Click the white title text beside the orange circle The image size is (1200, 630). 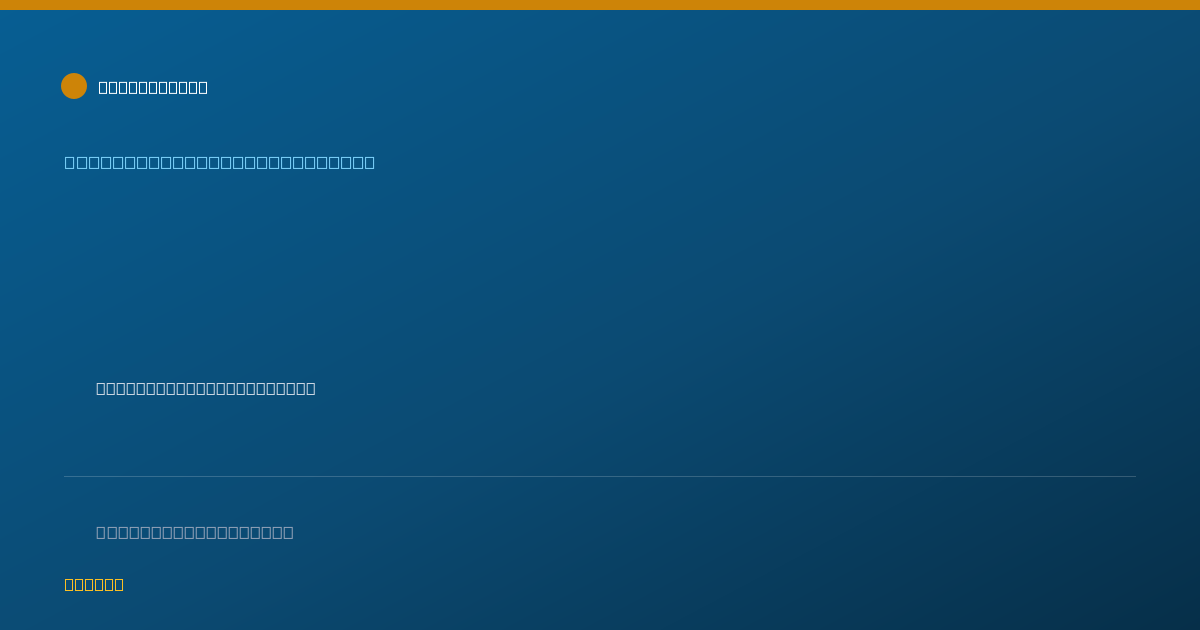pos(153,87)
